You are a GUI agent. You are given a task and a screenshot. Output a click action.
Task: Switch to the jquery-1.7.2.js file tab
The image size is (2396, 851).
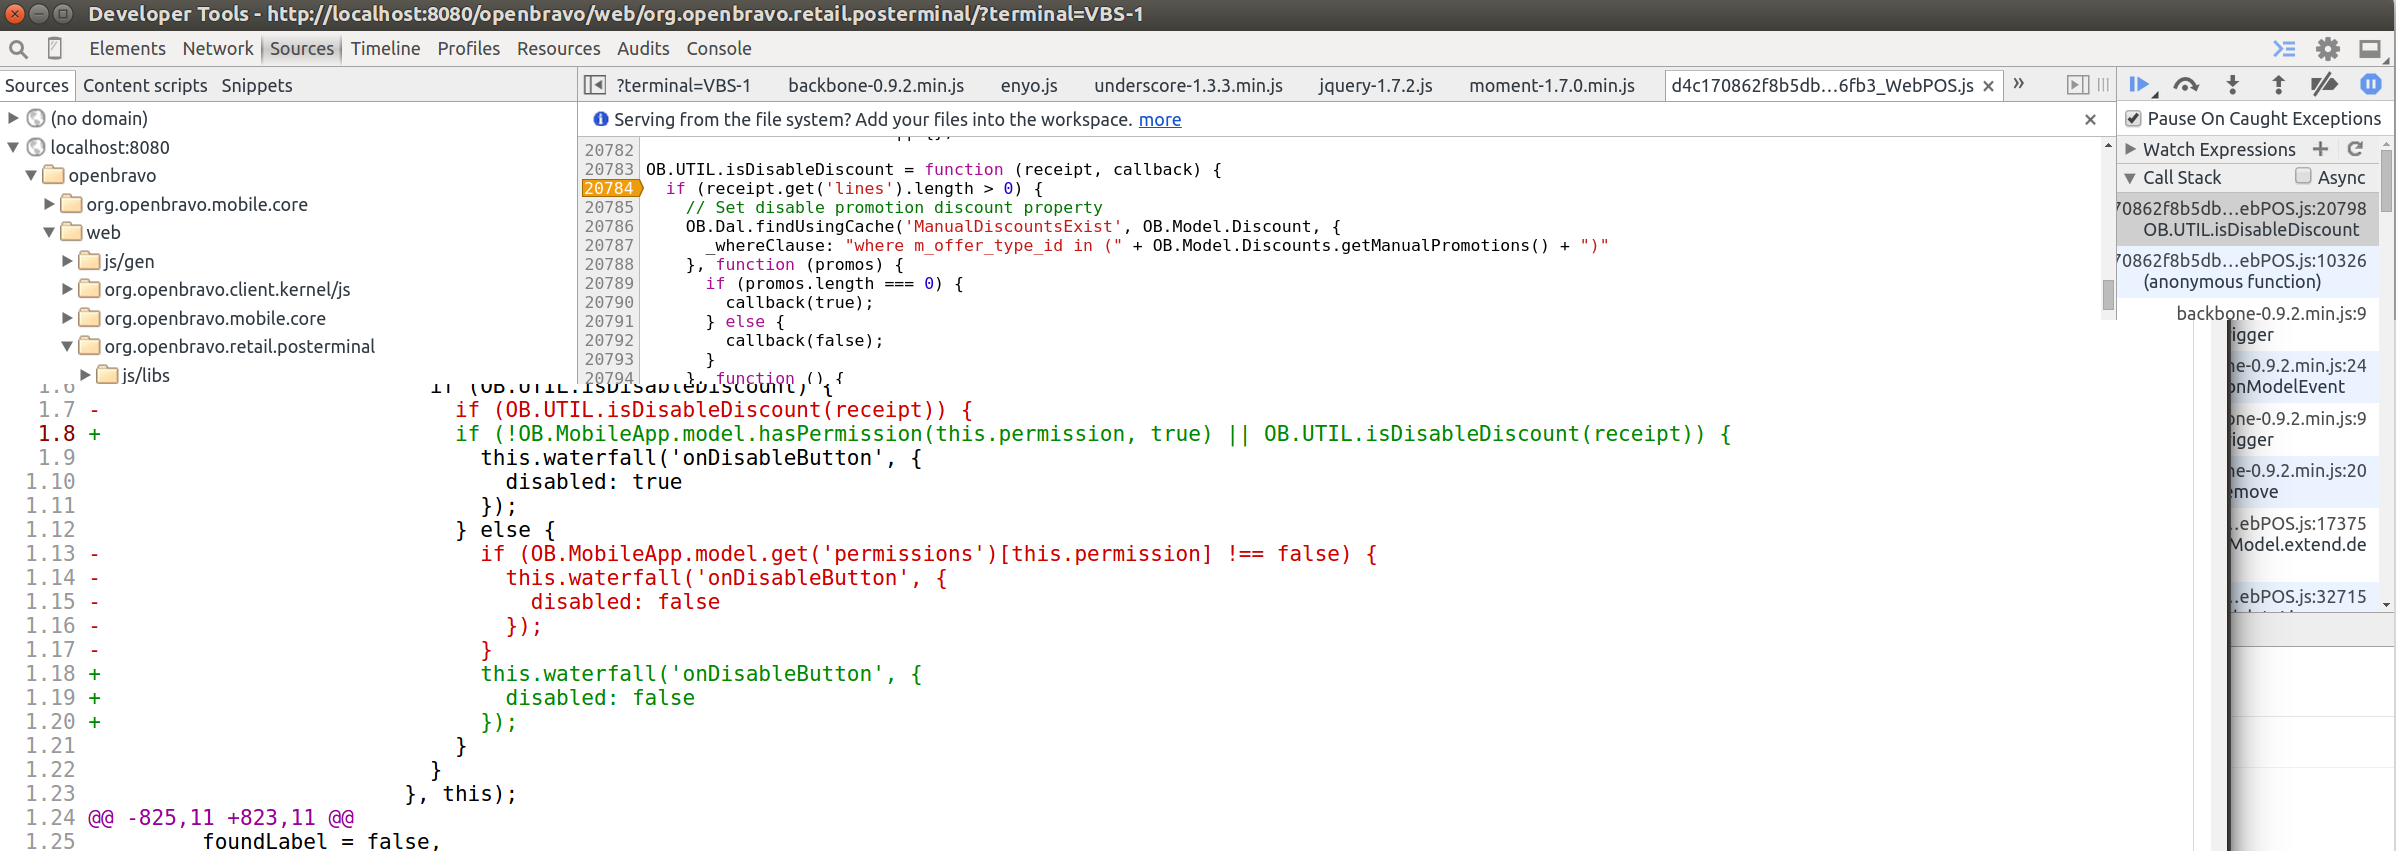point(1375,85)
